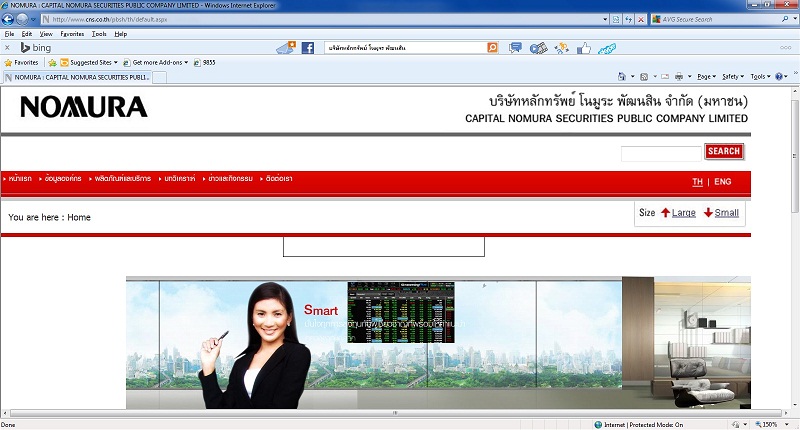Switch language to TH
The width and height of the screenshot is (800, 430).
point(697,182)
